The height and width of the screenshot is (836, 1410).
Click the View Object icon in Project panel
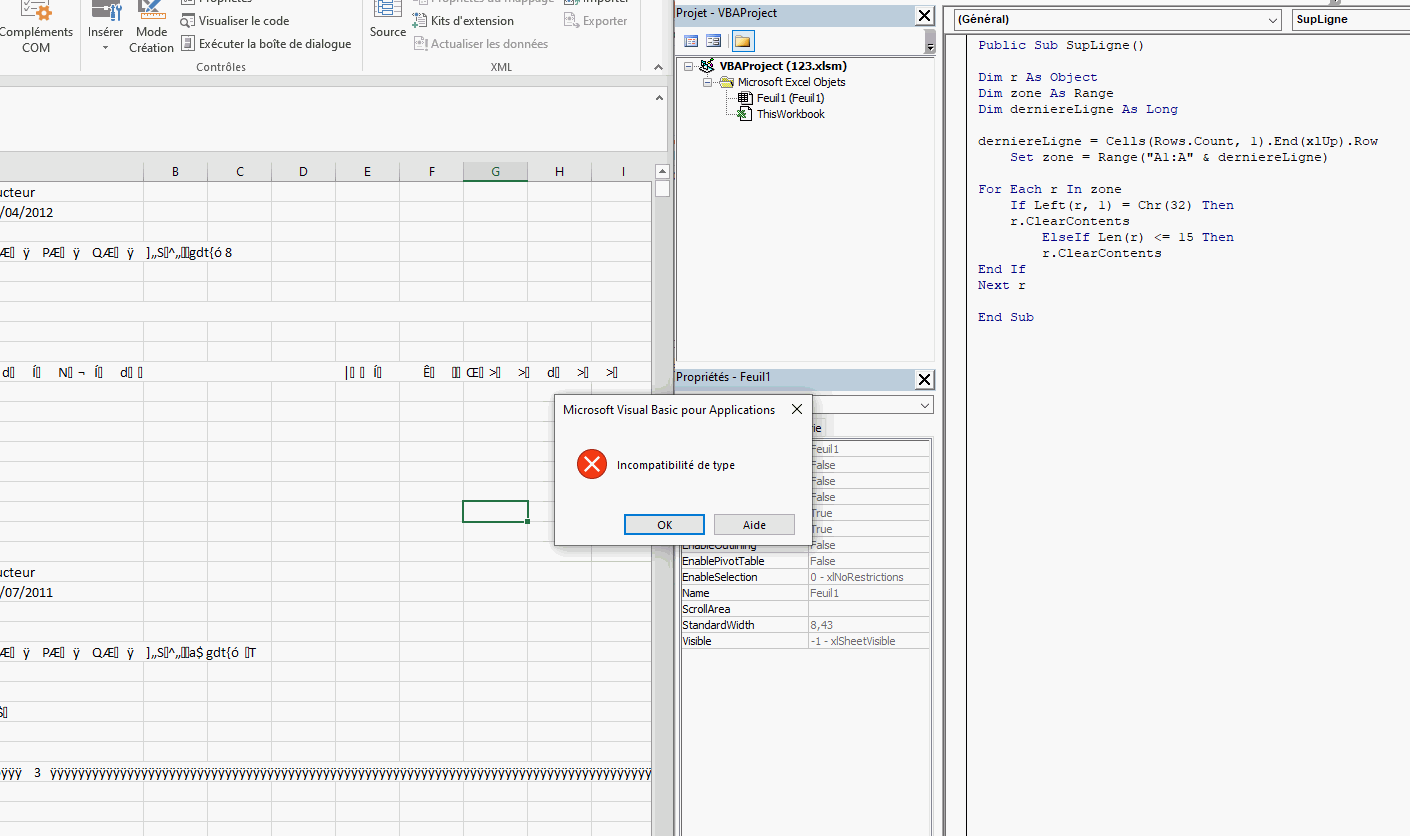tap(714, 41)
